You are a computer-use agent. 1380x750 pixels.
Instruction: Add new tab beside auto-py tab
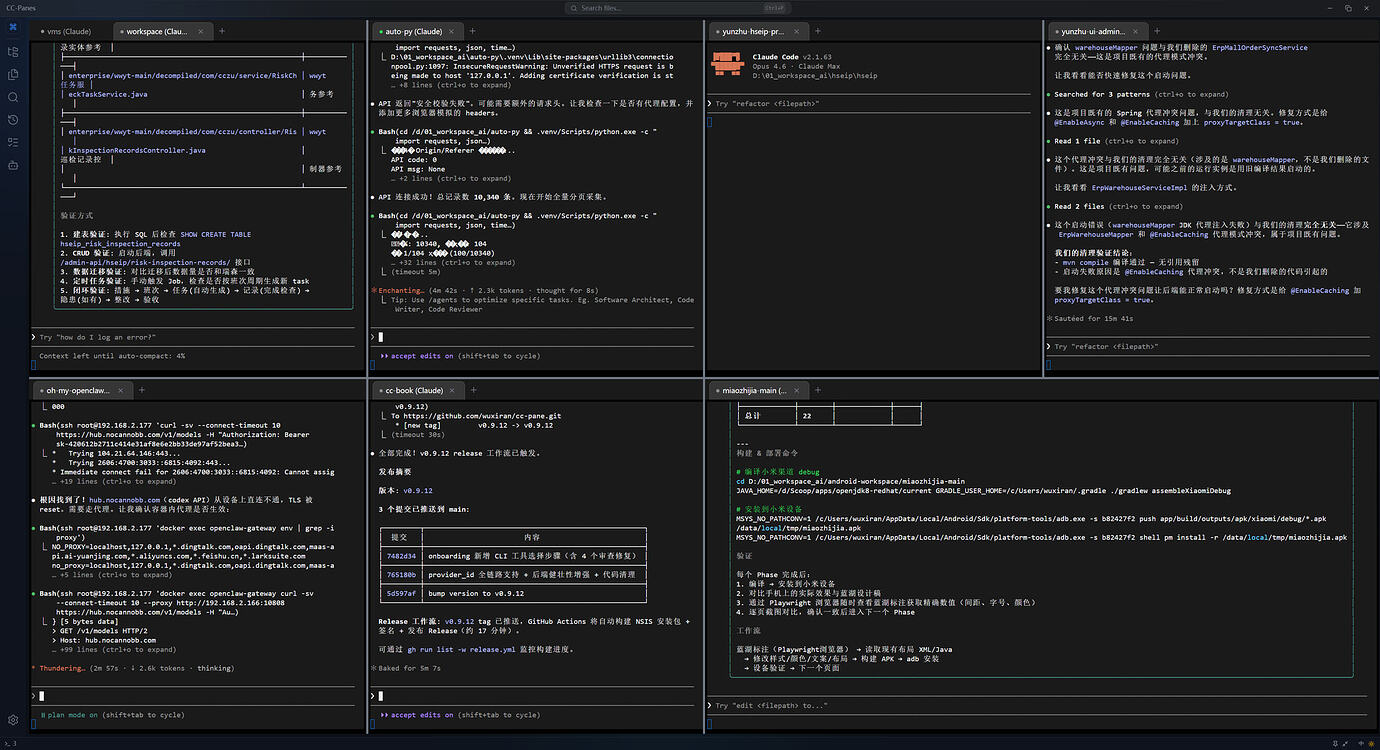point(473,31)
